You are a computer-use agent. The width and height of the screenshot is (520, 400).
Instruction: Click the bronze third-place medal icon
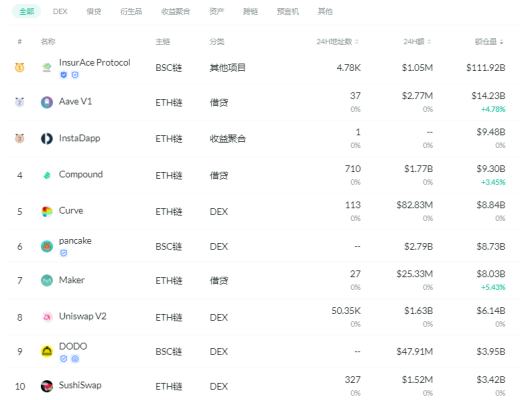20,138
